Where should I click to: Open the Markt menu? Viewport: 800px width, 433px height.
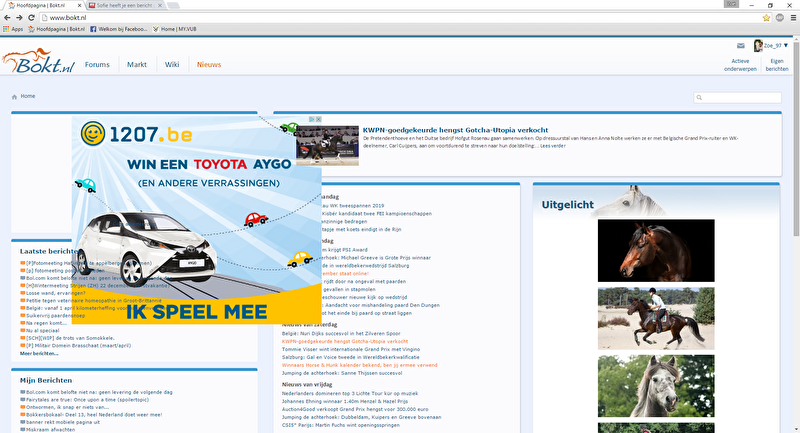click(x=137, y=65)
